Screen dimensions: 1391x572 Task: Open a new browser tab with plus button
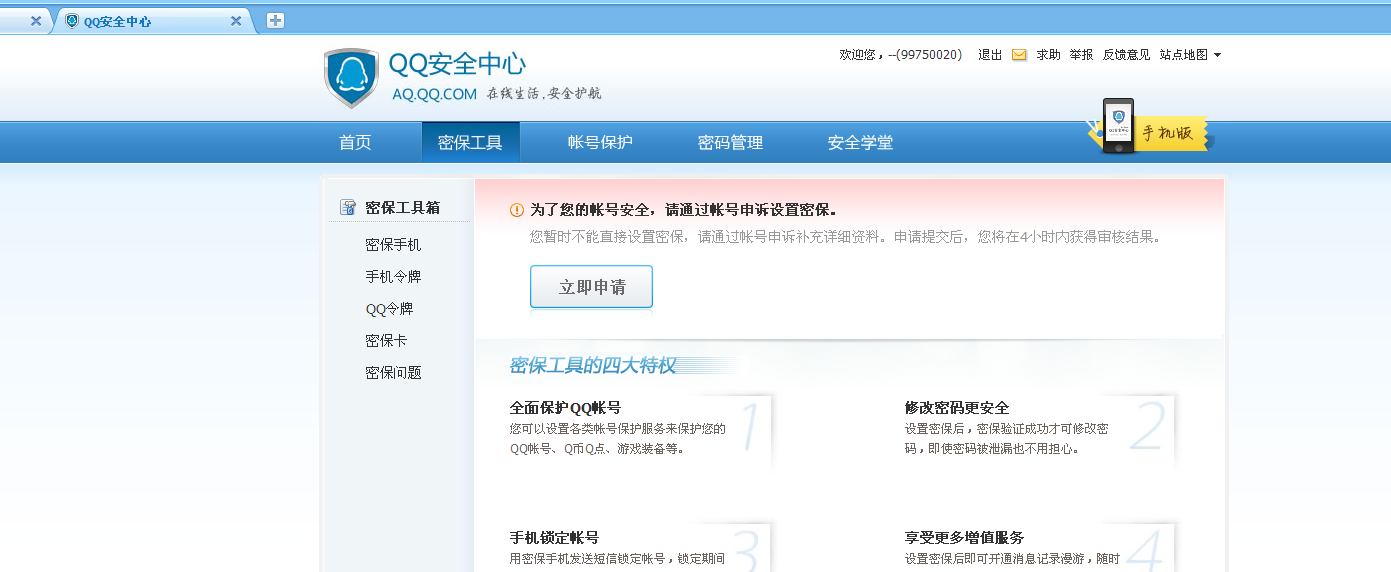pos(275,21)
